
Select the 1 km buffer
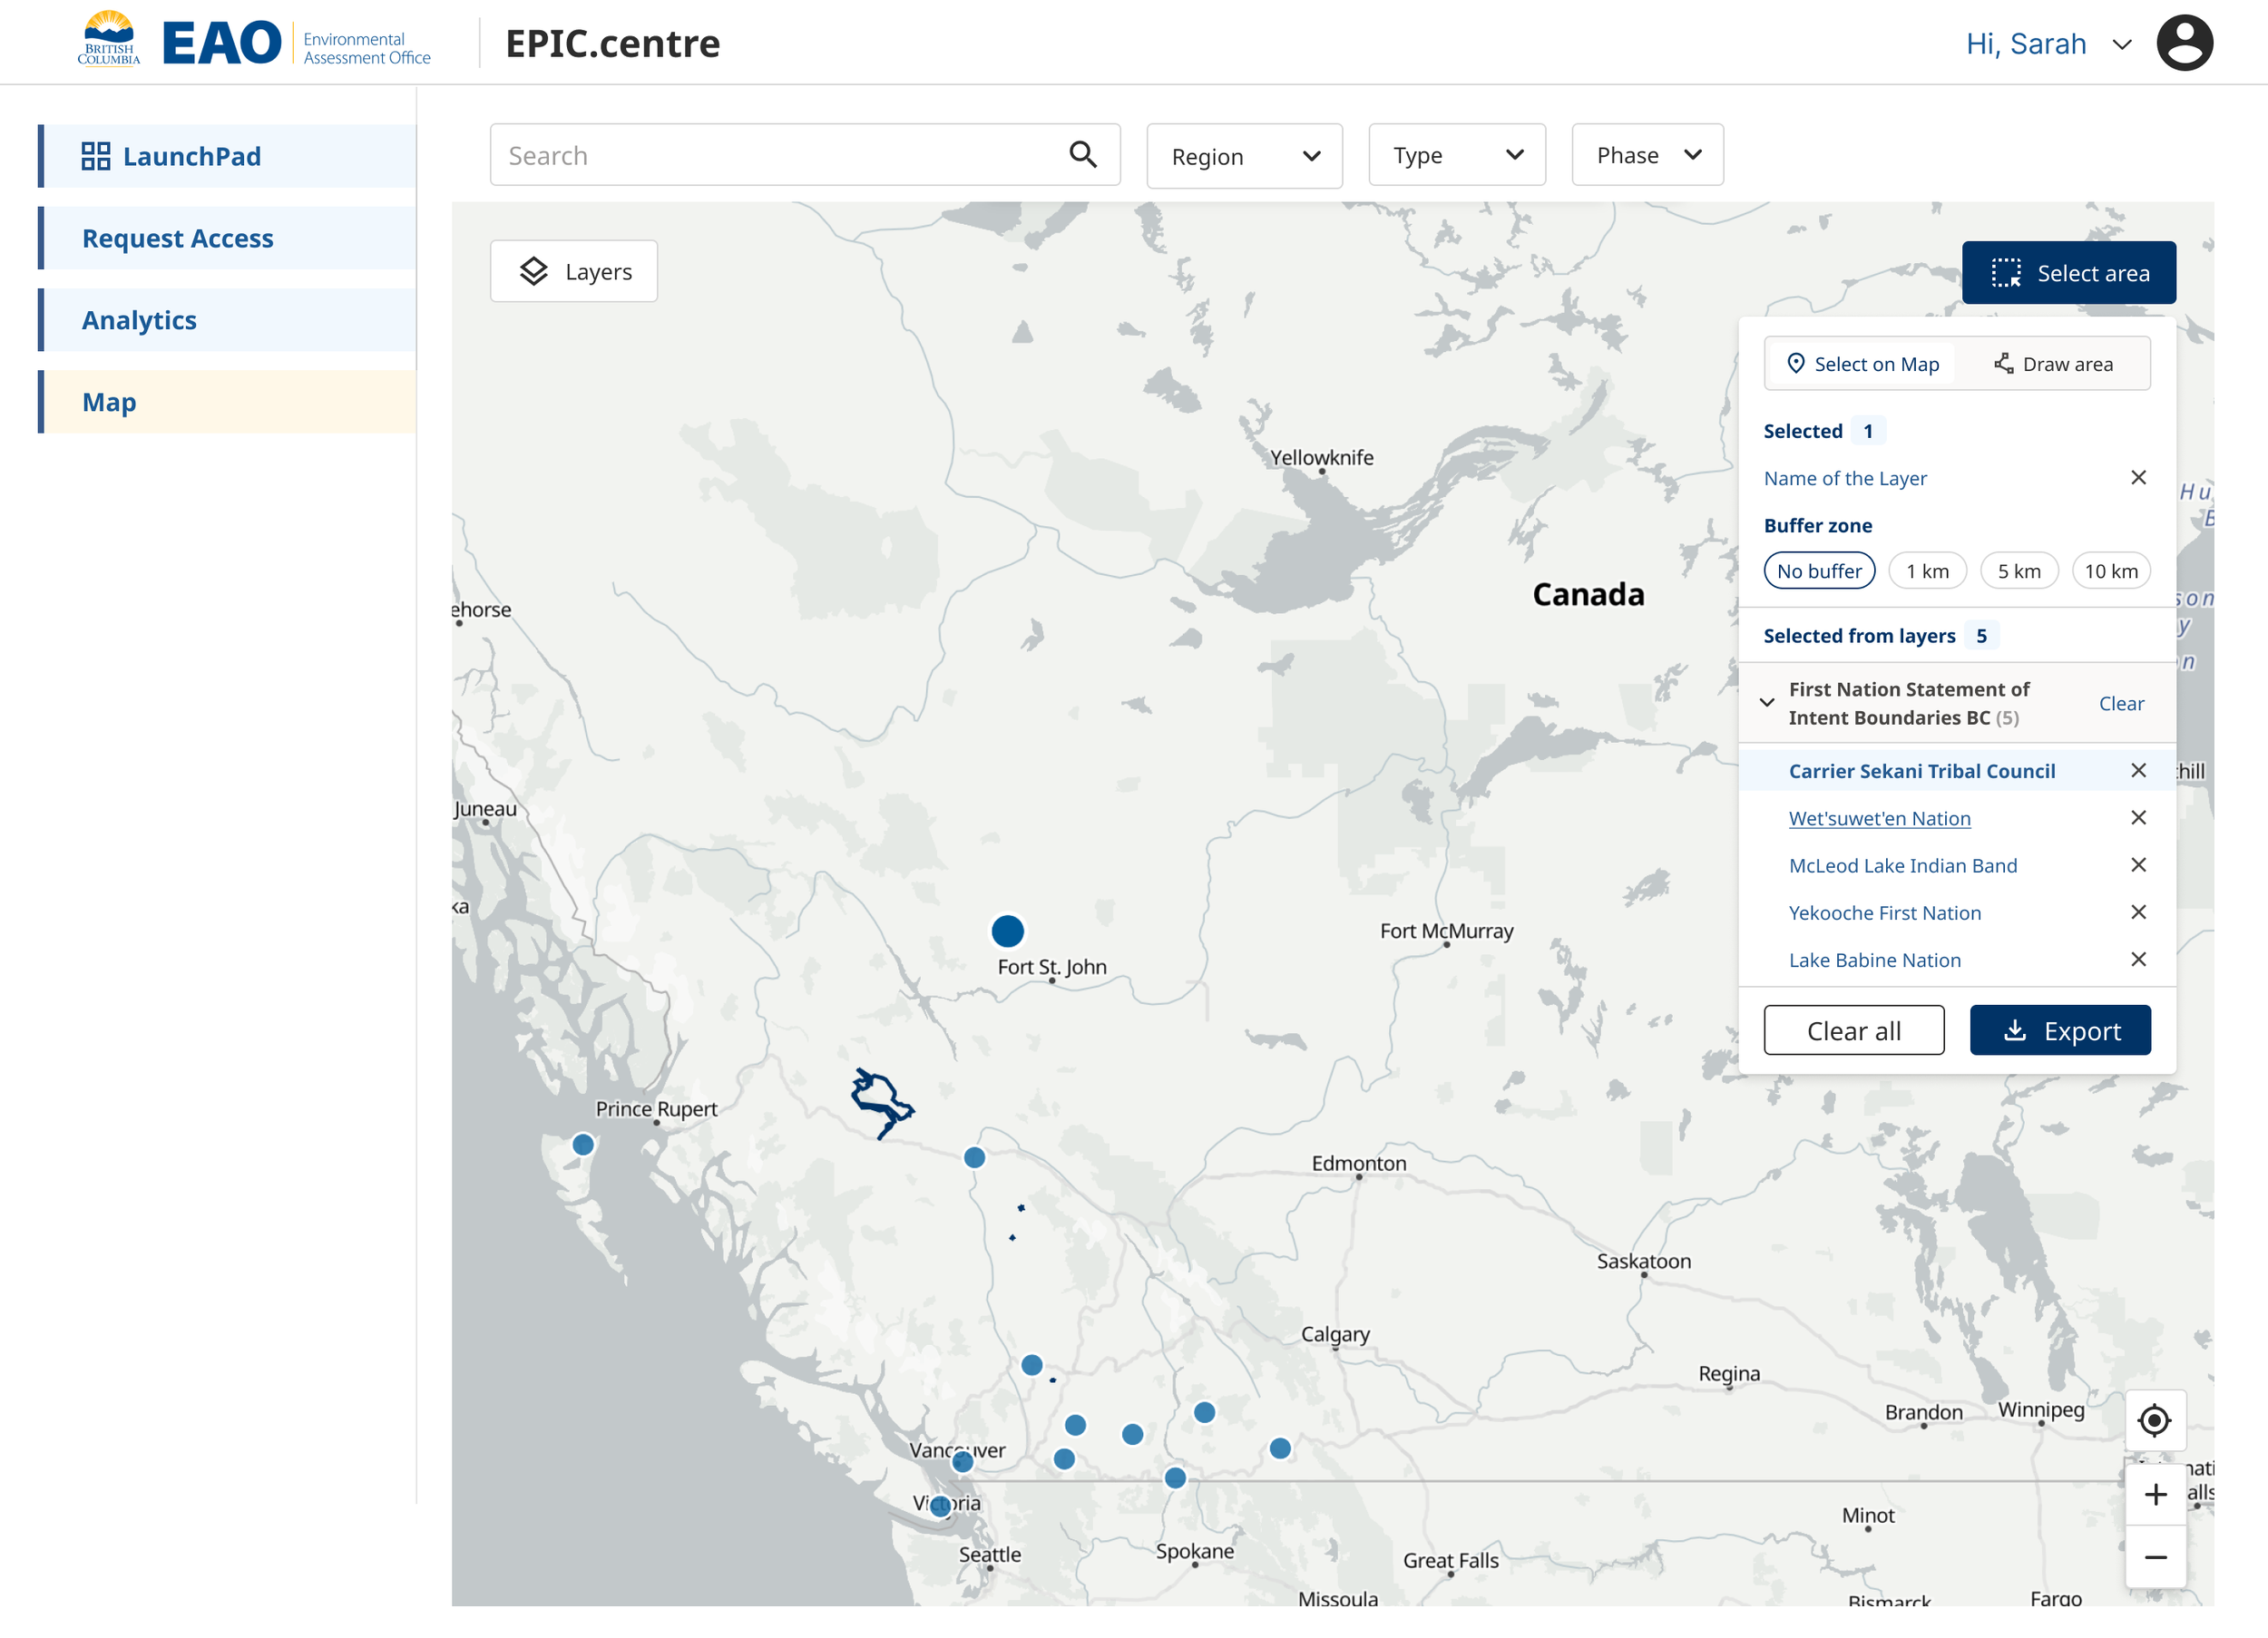tap(1927, 571)
